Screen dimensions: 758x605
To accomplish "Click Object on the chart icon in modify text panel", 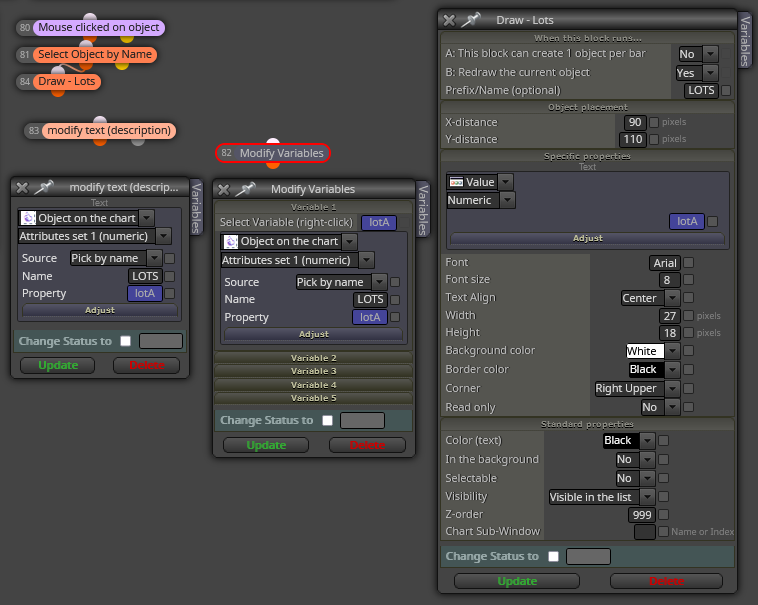I will pyautogui.click(x=28, y=218).
